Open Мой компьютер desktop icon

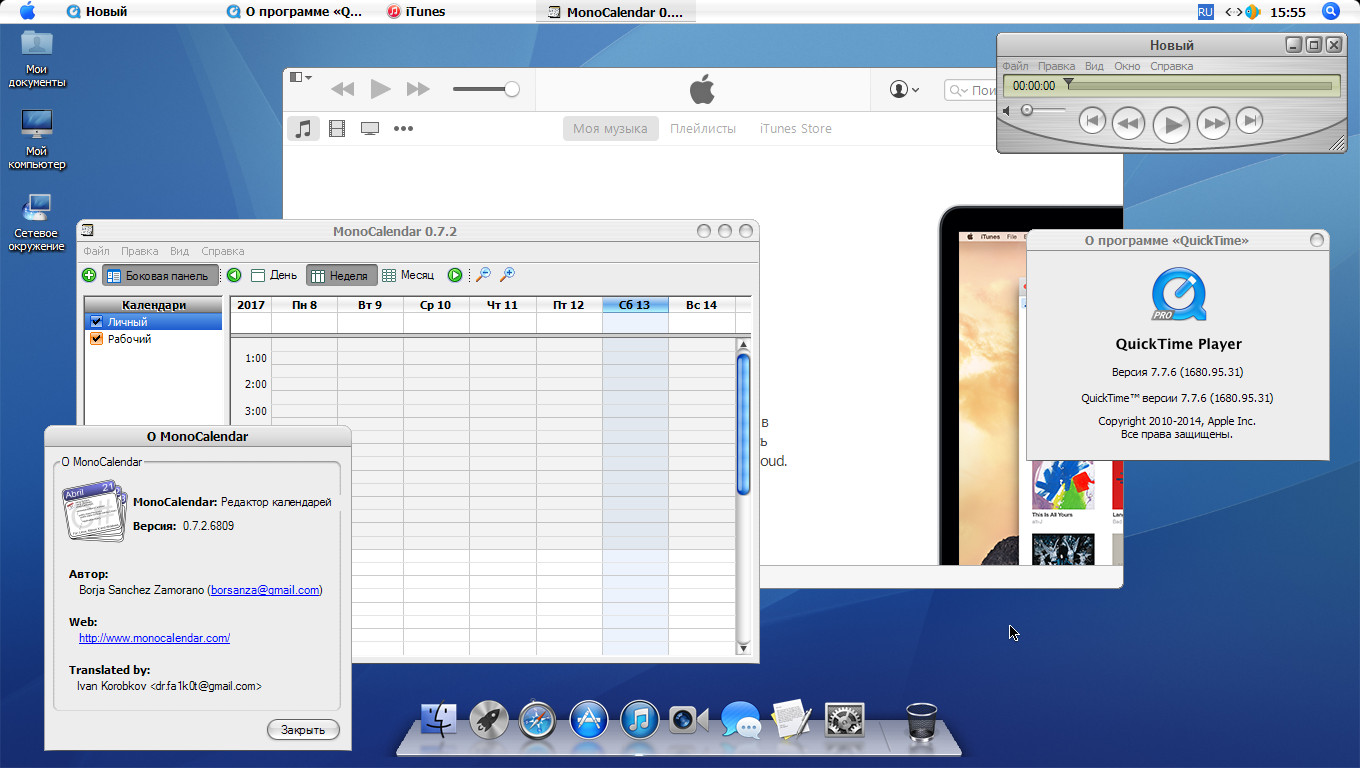(x=37, y=140)
